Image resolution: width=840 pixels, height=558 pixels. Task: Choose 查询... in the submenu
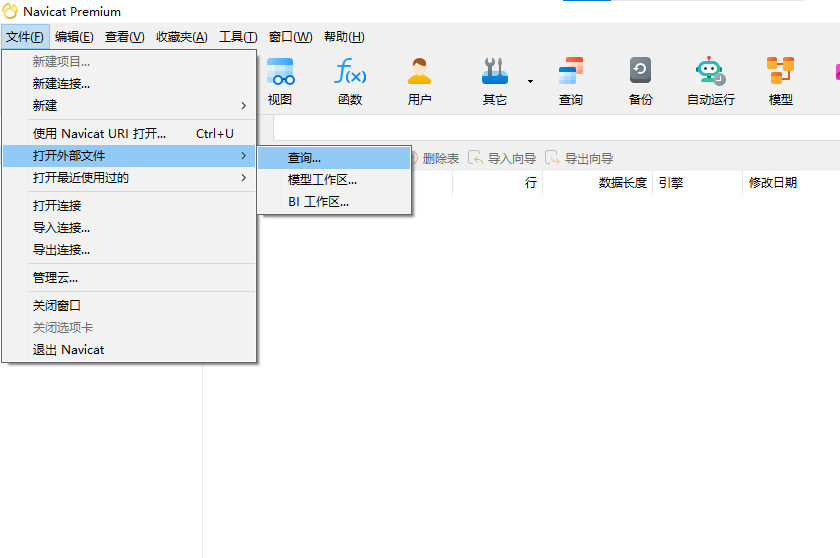[334, 158]
